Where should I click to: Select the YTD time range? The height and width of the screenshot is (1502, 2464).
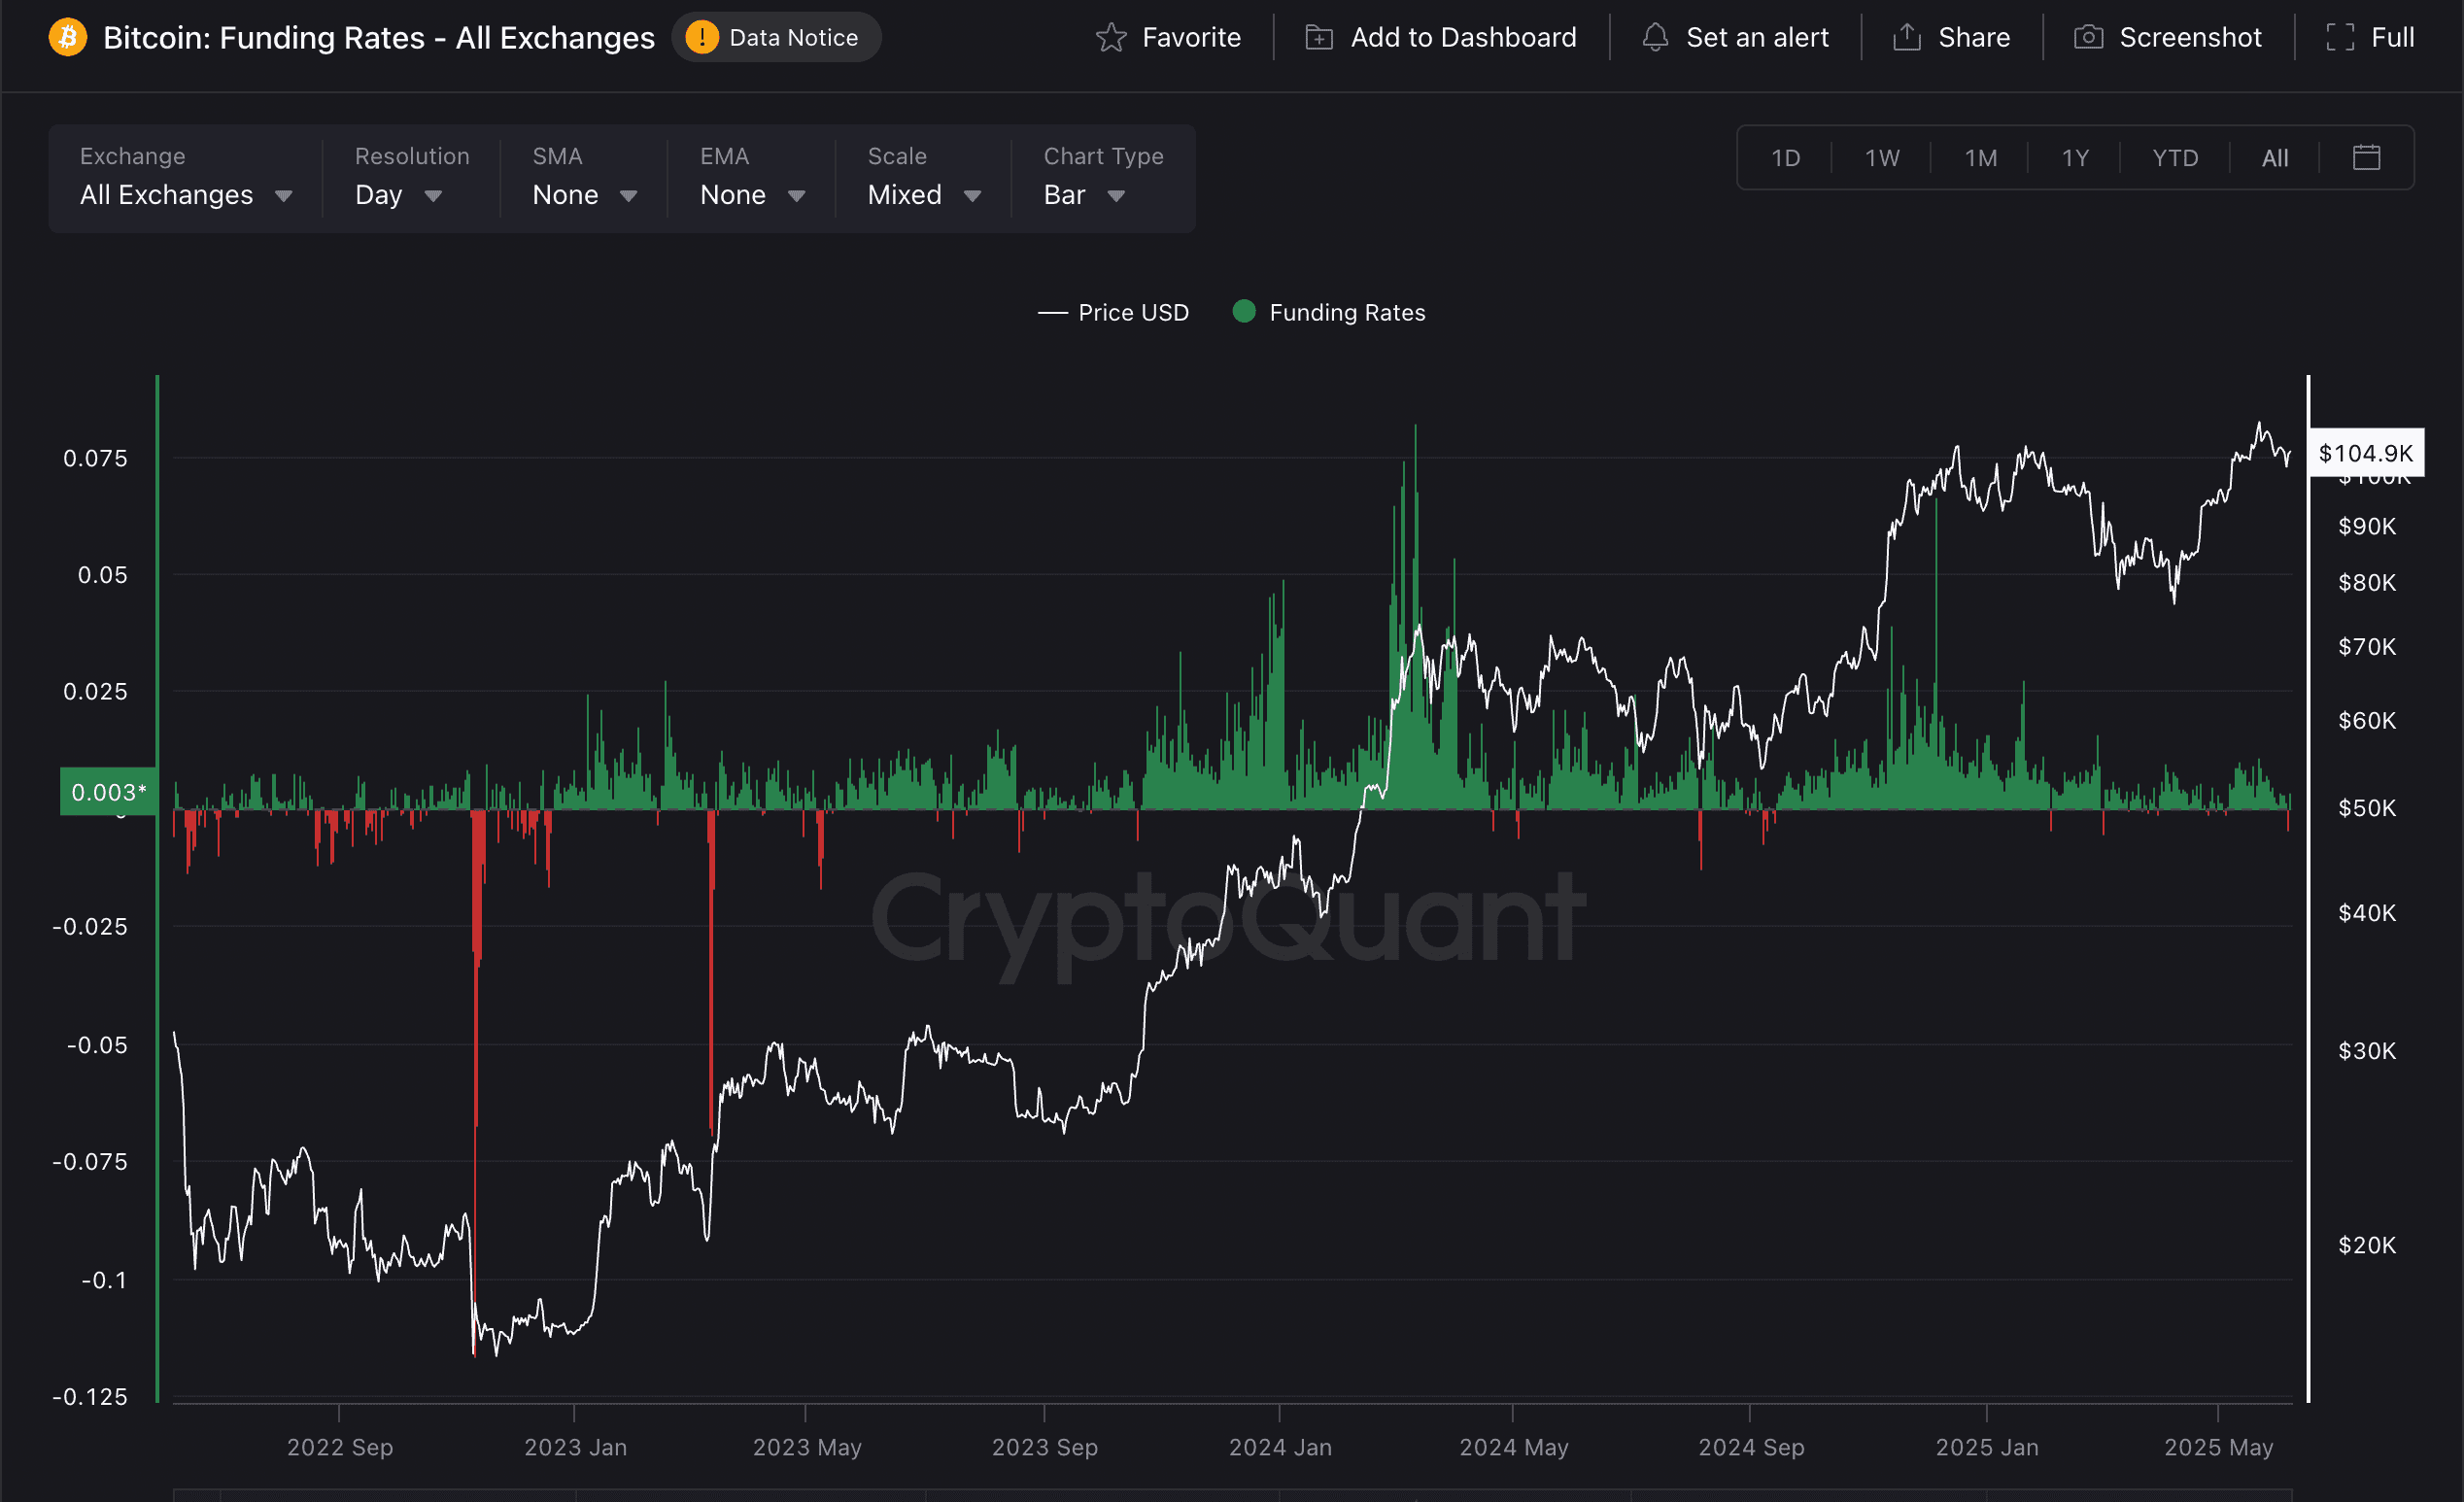click(x=2175, y=158)
